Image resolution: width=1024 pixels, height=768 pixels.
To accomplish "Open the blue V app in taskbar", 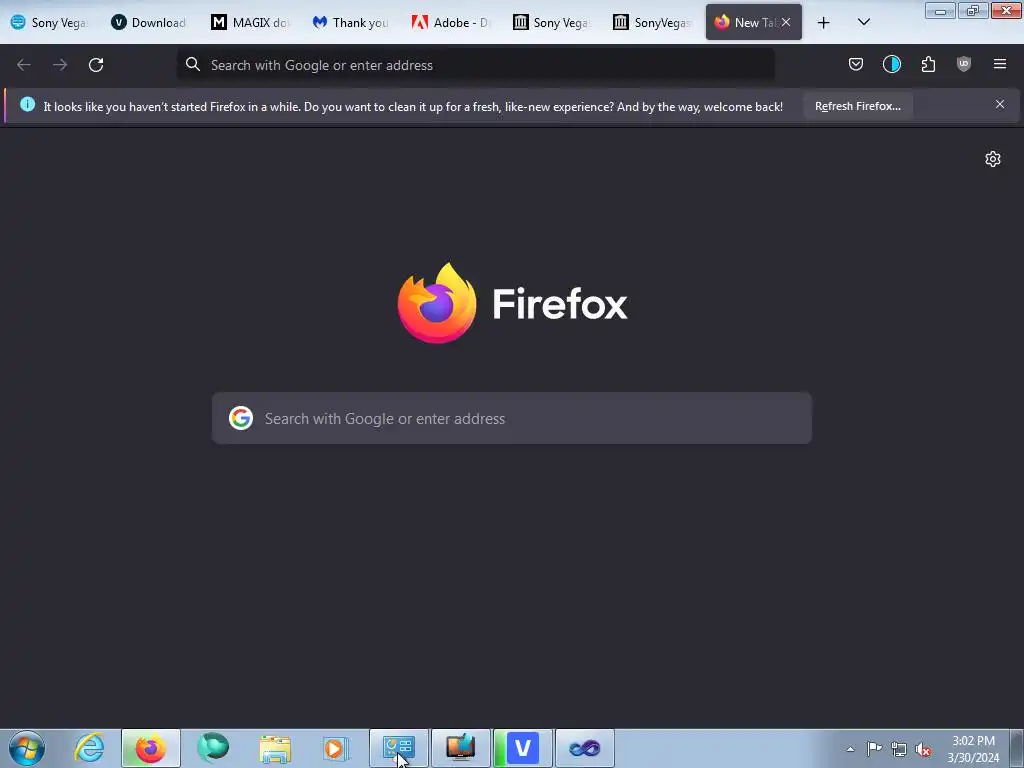I will coord(522,748).
